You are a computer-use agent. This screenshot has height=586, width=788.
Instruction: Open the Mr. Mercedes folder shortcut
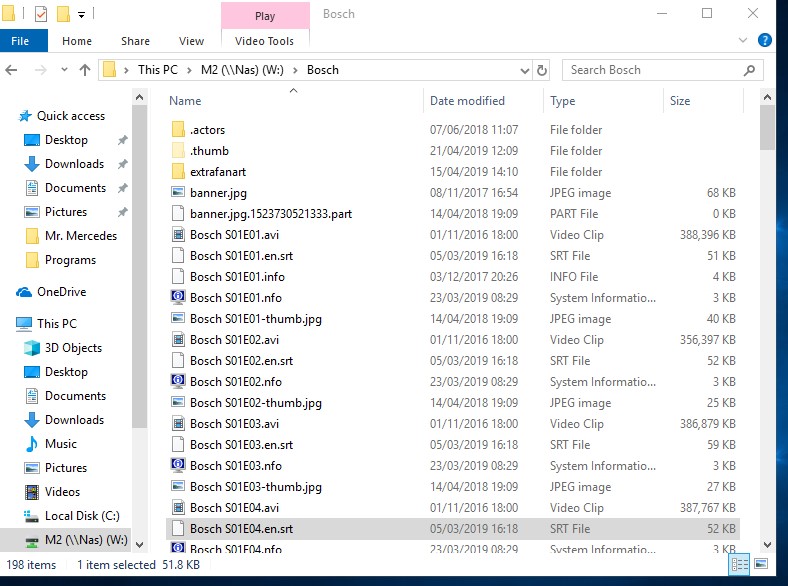pyautogui.click(x=80, y=236)
